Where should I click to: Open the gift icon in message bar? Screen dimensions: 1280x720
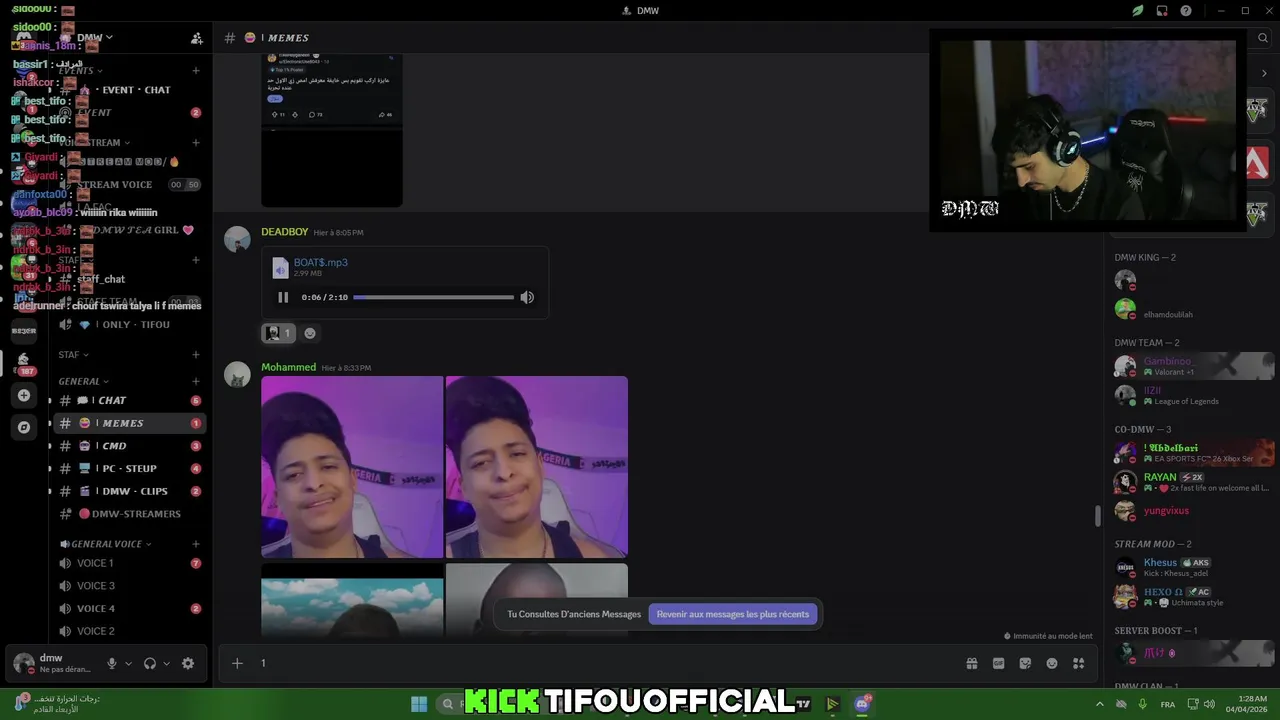(x=971, y=663)
